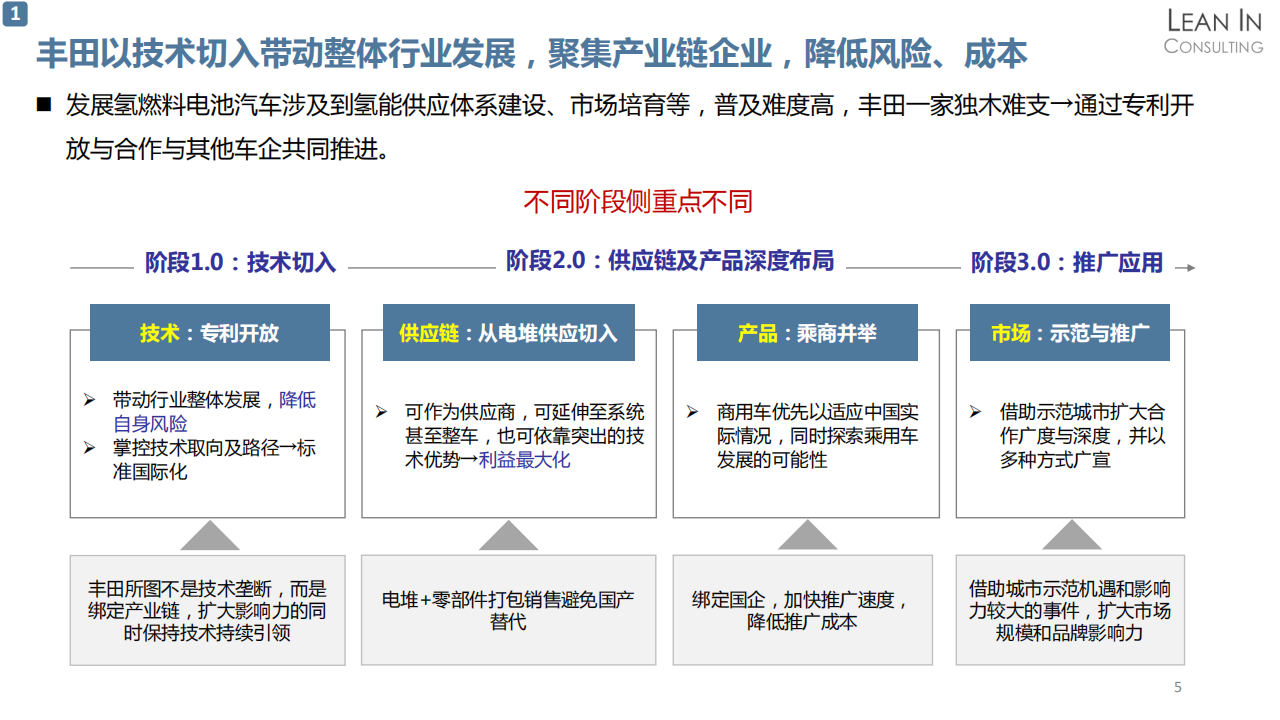Click the gray box 电堆+零部件打包销售避免国产替代
This screenshot has width=1280, height=720.
[x=508, y=610]
